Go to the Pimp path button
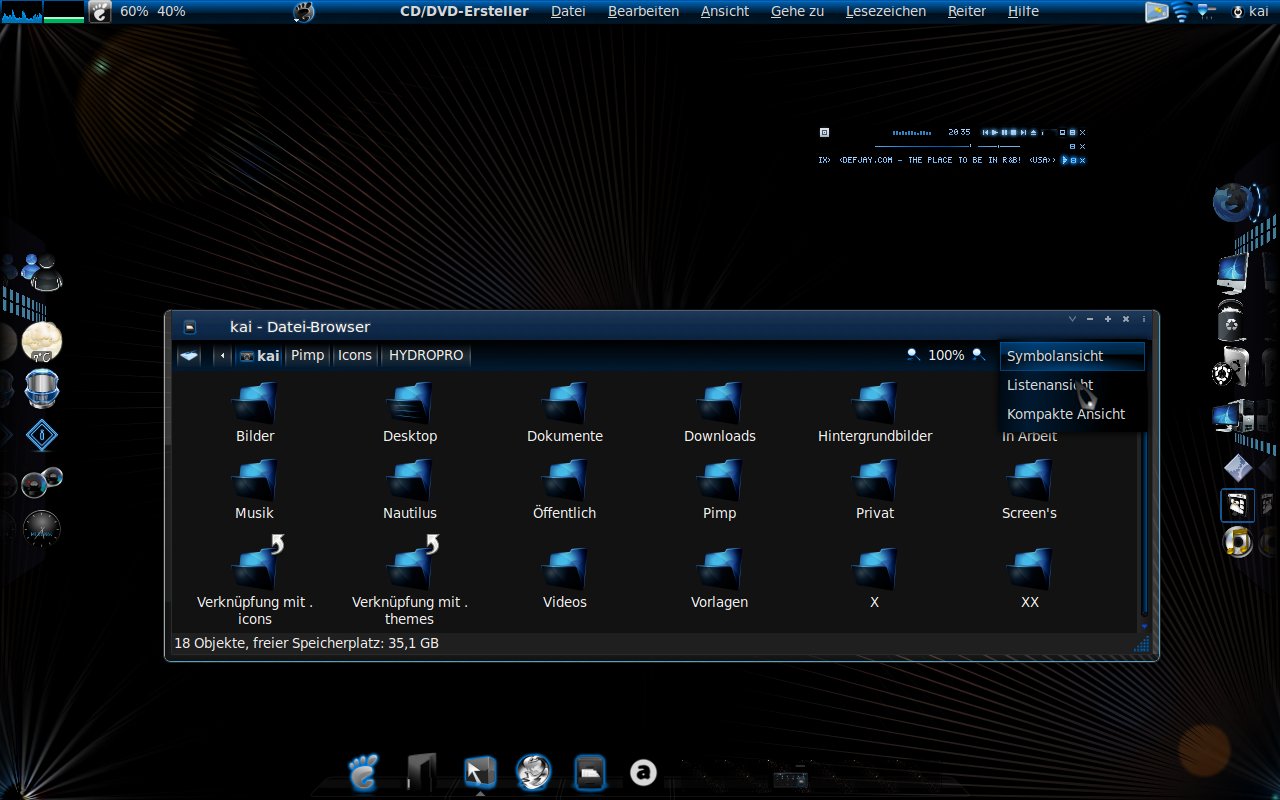Image resolution: width=1280 pixels, height=800 pixels. click(308, 355)
